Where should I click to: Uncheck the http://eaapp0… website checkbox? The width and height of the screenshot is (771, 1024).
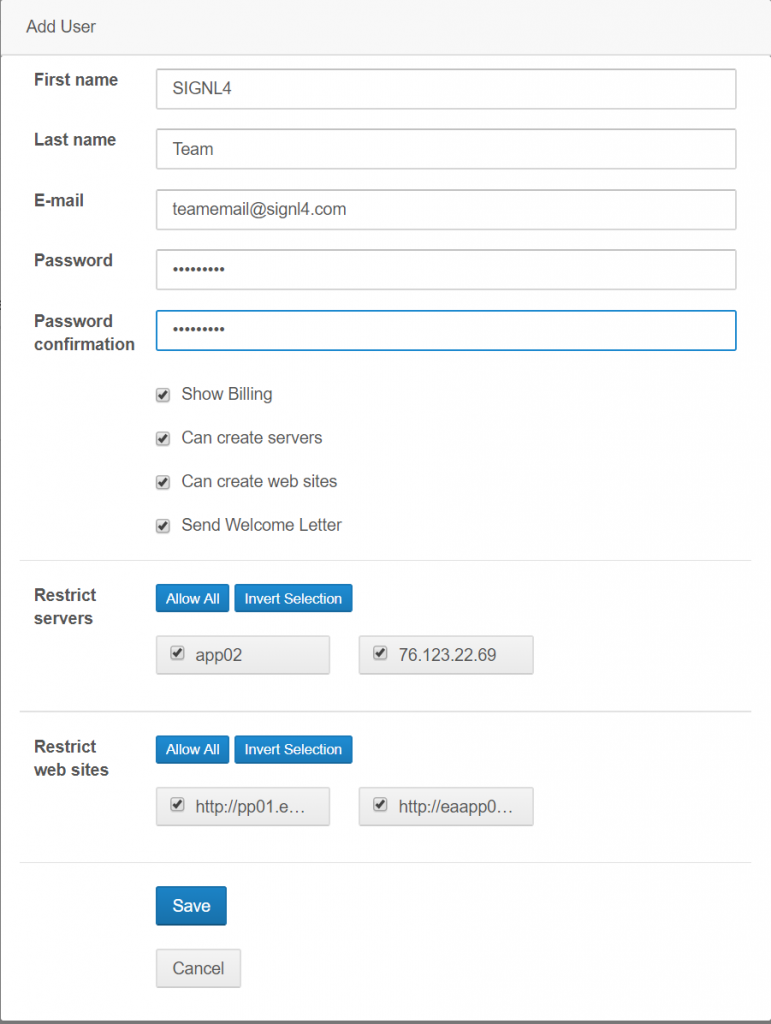click(x=380, y=805)
